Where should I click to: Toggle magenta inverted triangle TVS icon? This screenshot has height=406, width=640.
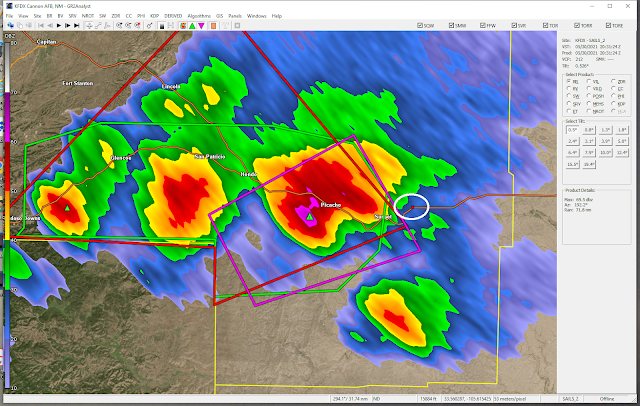click(x=201, y=25)
